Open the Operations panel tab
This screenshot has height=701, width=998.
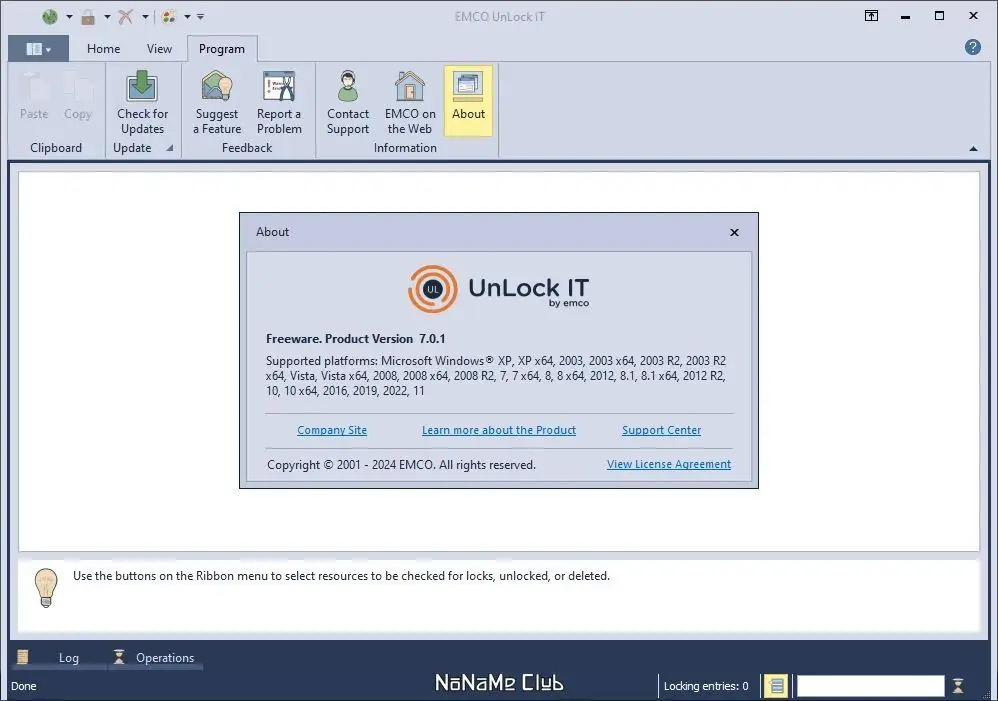pyautogui.click(x=154, y=658)
